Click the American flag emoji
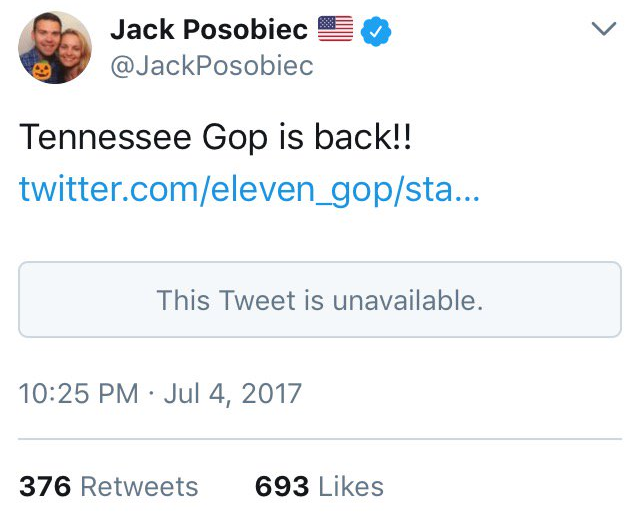 pos(336,30)
